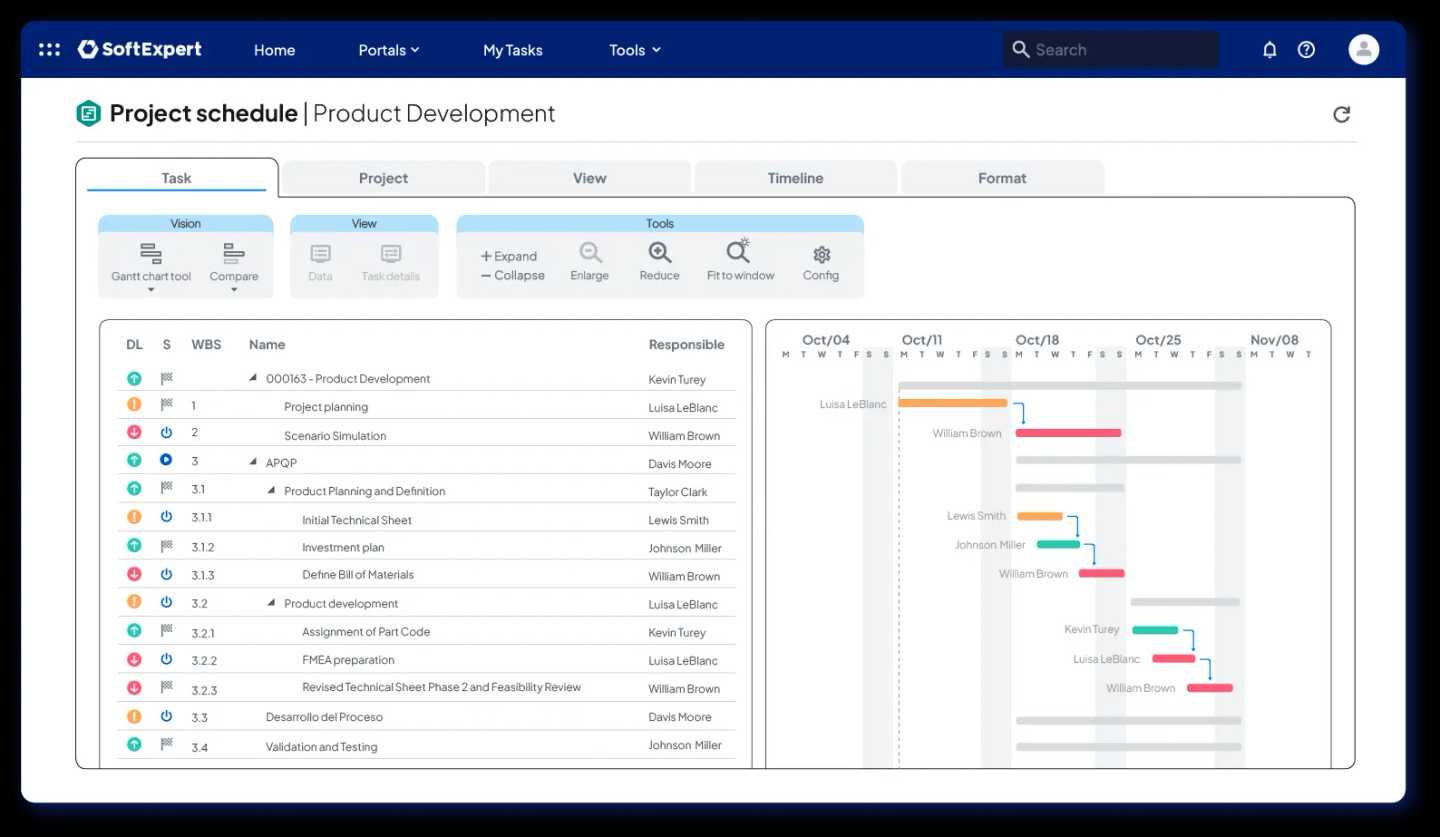The height and width of the screenshot is (837, 1440).
Task: Click the play status icon beside APQP
Action: coord(166,460)
